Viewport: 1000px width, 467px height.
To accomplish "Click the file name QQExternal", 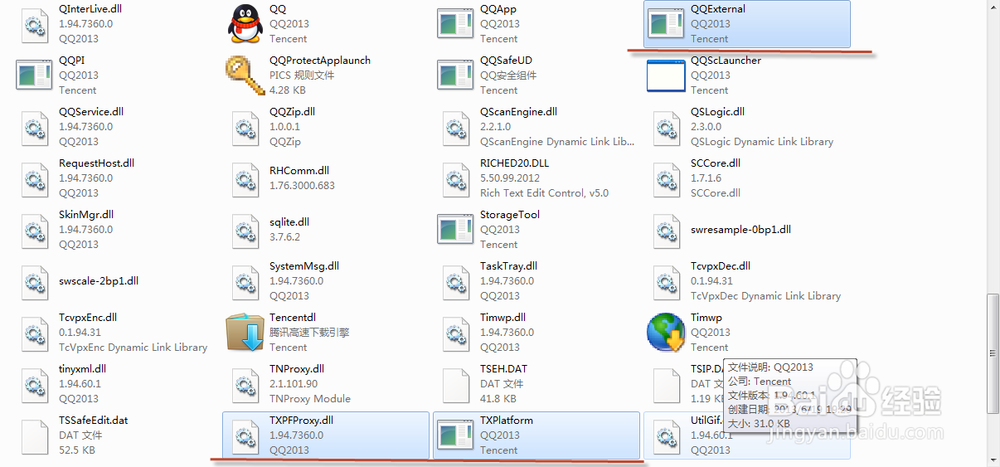I will point(718,9).
